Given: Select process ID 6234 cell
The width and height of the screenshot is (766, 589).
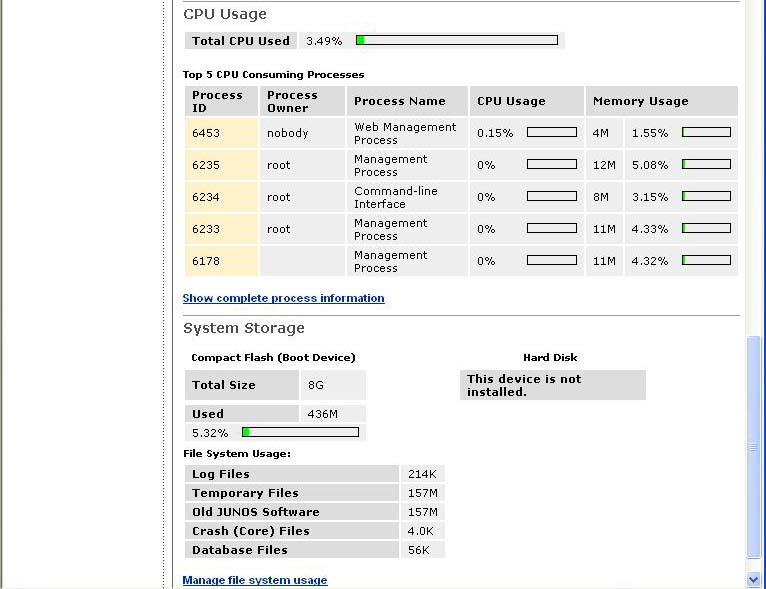Looking at the screenshot, I should (x=221, y=197).
